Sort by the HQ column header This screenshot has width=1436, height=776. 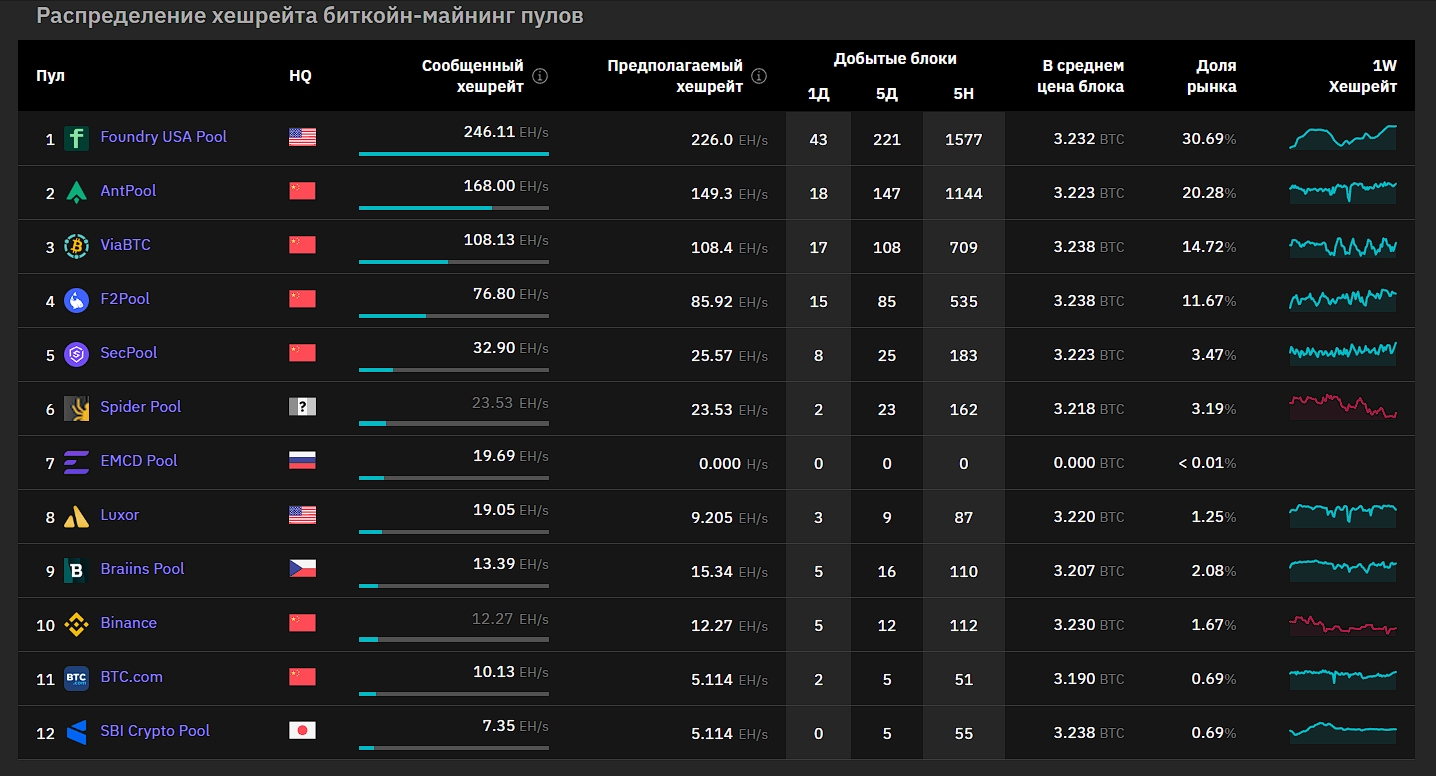click(300, 76)
